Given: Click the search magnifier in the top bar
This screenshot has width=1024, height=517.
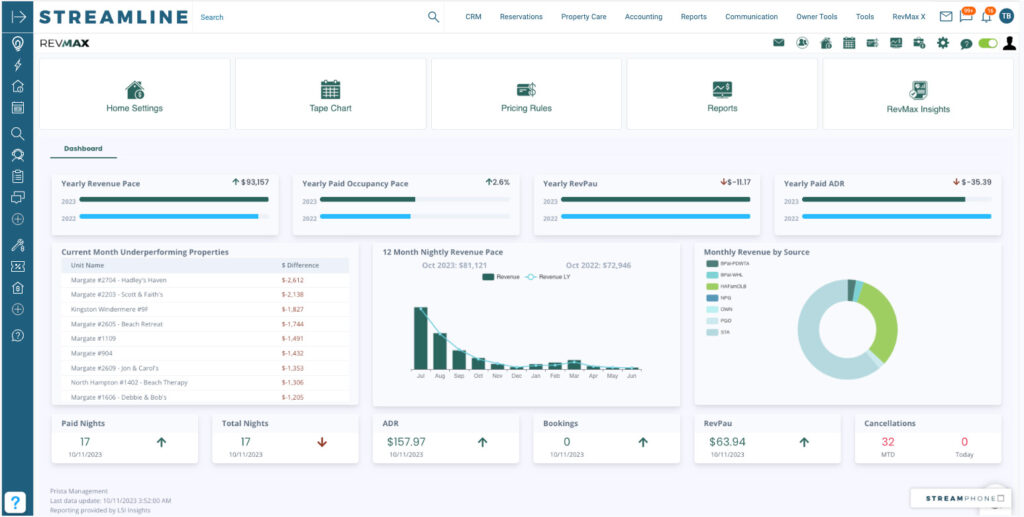Looking at the screenshot, I should click(434, 17).
